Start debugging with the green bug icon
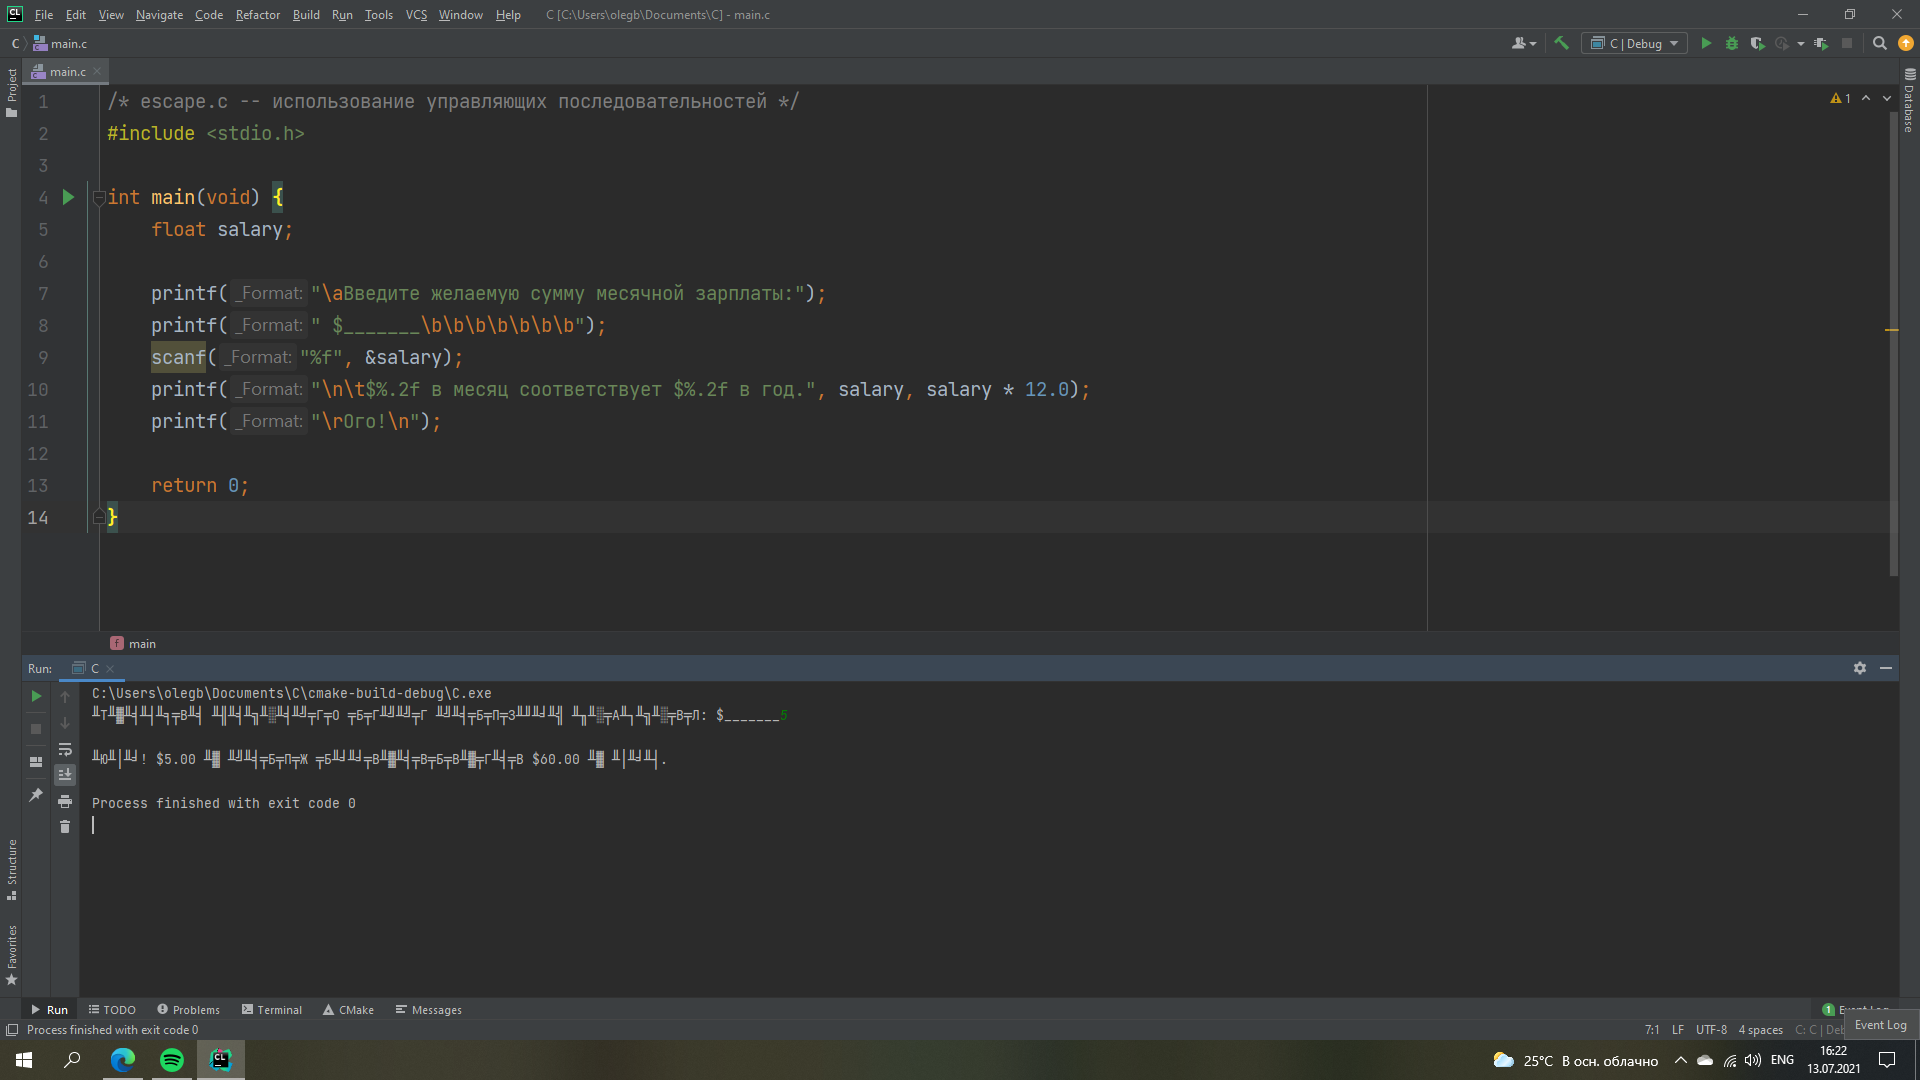The height and width of the screenshot is (1080, 1920). coord(1732,43)
